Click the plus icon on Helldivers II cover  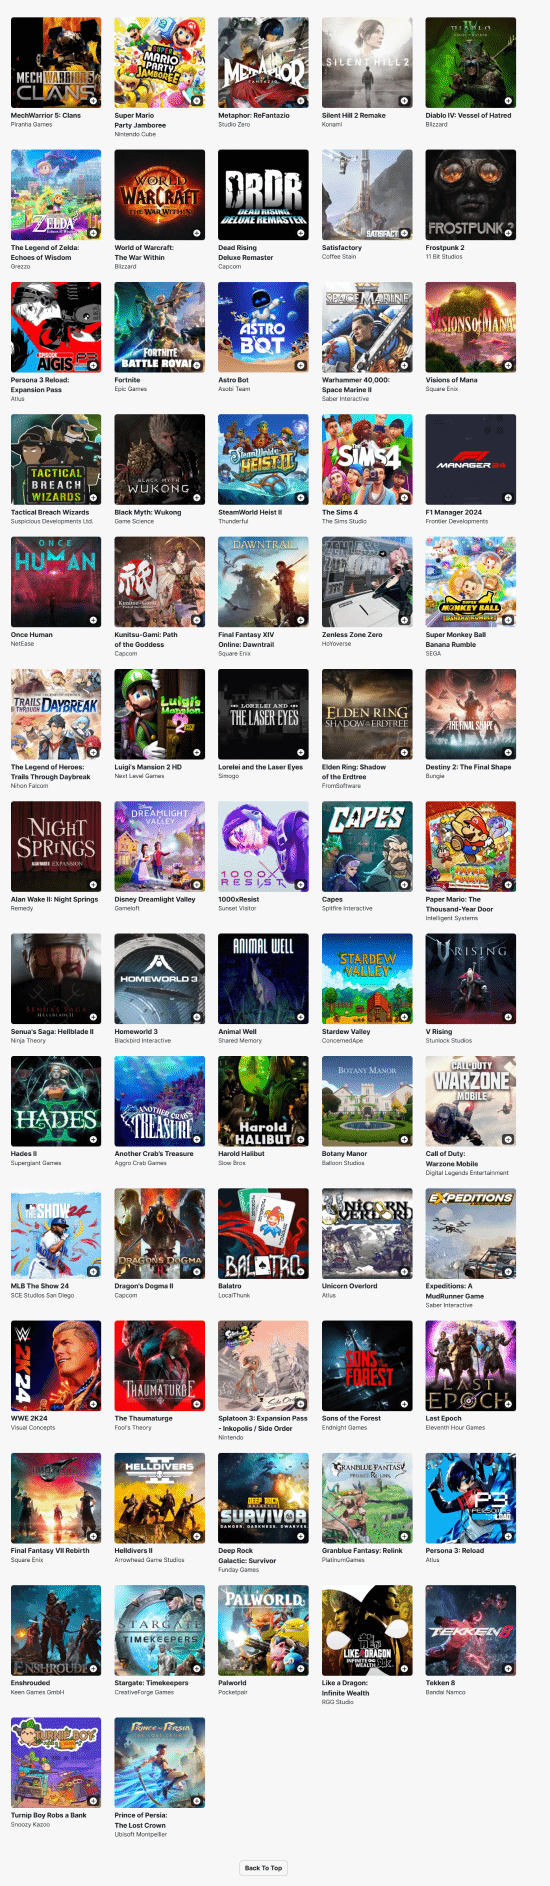[197, 1537]
